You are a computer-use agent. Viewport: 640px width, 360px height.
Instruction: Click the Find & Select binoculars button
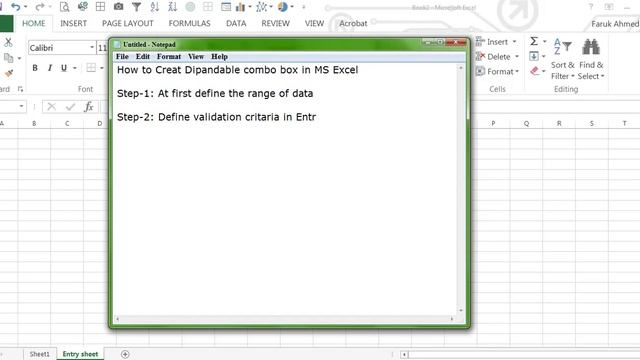(x=591, y=59)
